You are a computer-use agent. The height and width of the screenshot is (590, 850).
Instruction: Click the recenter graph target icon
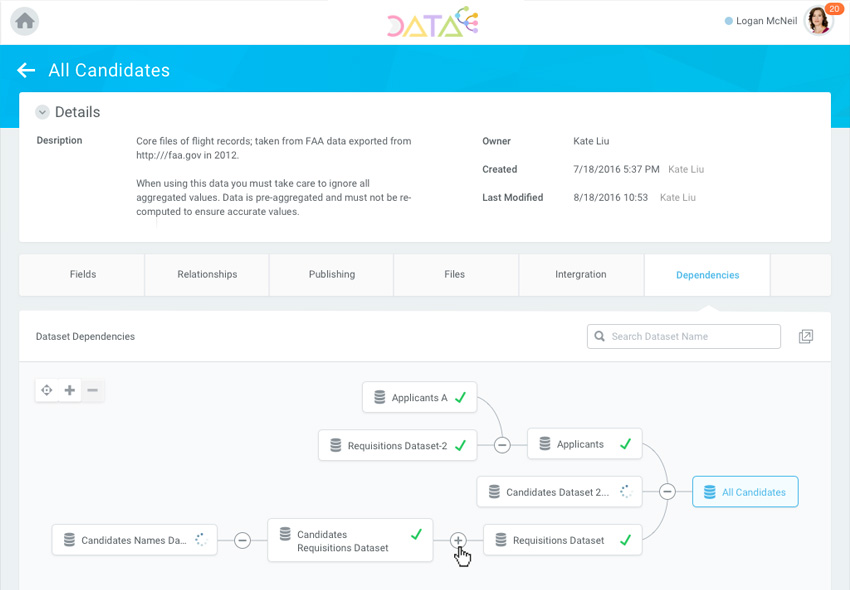click(x=46, y=390)
